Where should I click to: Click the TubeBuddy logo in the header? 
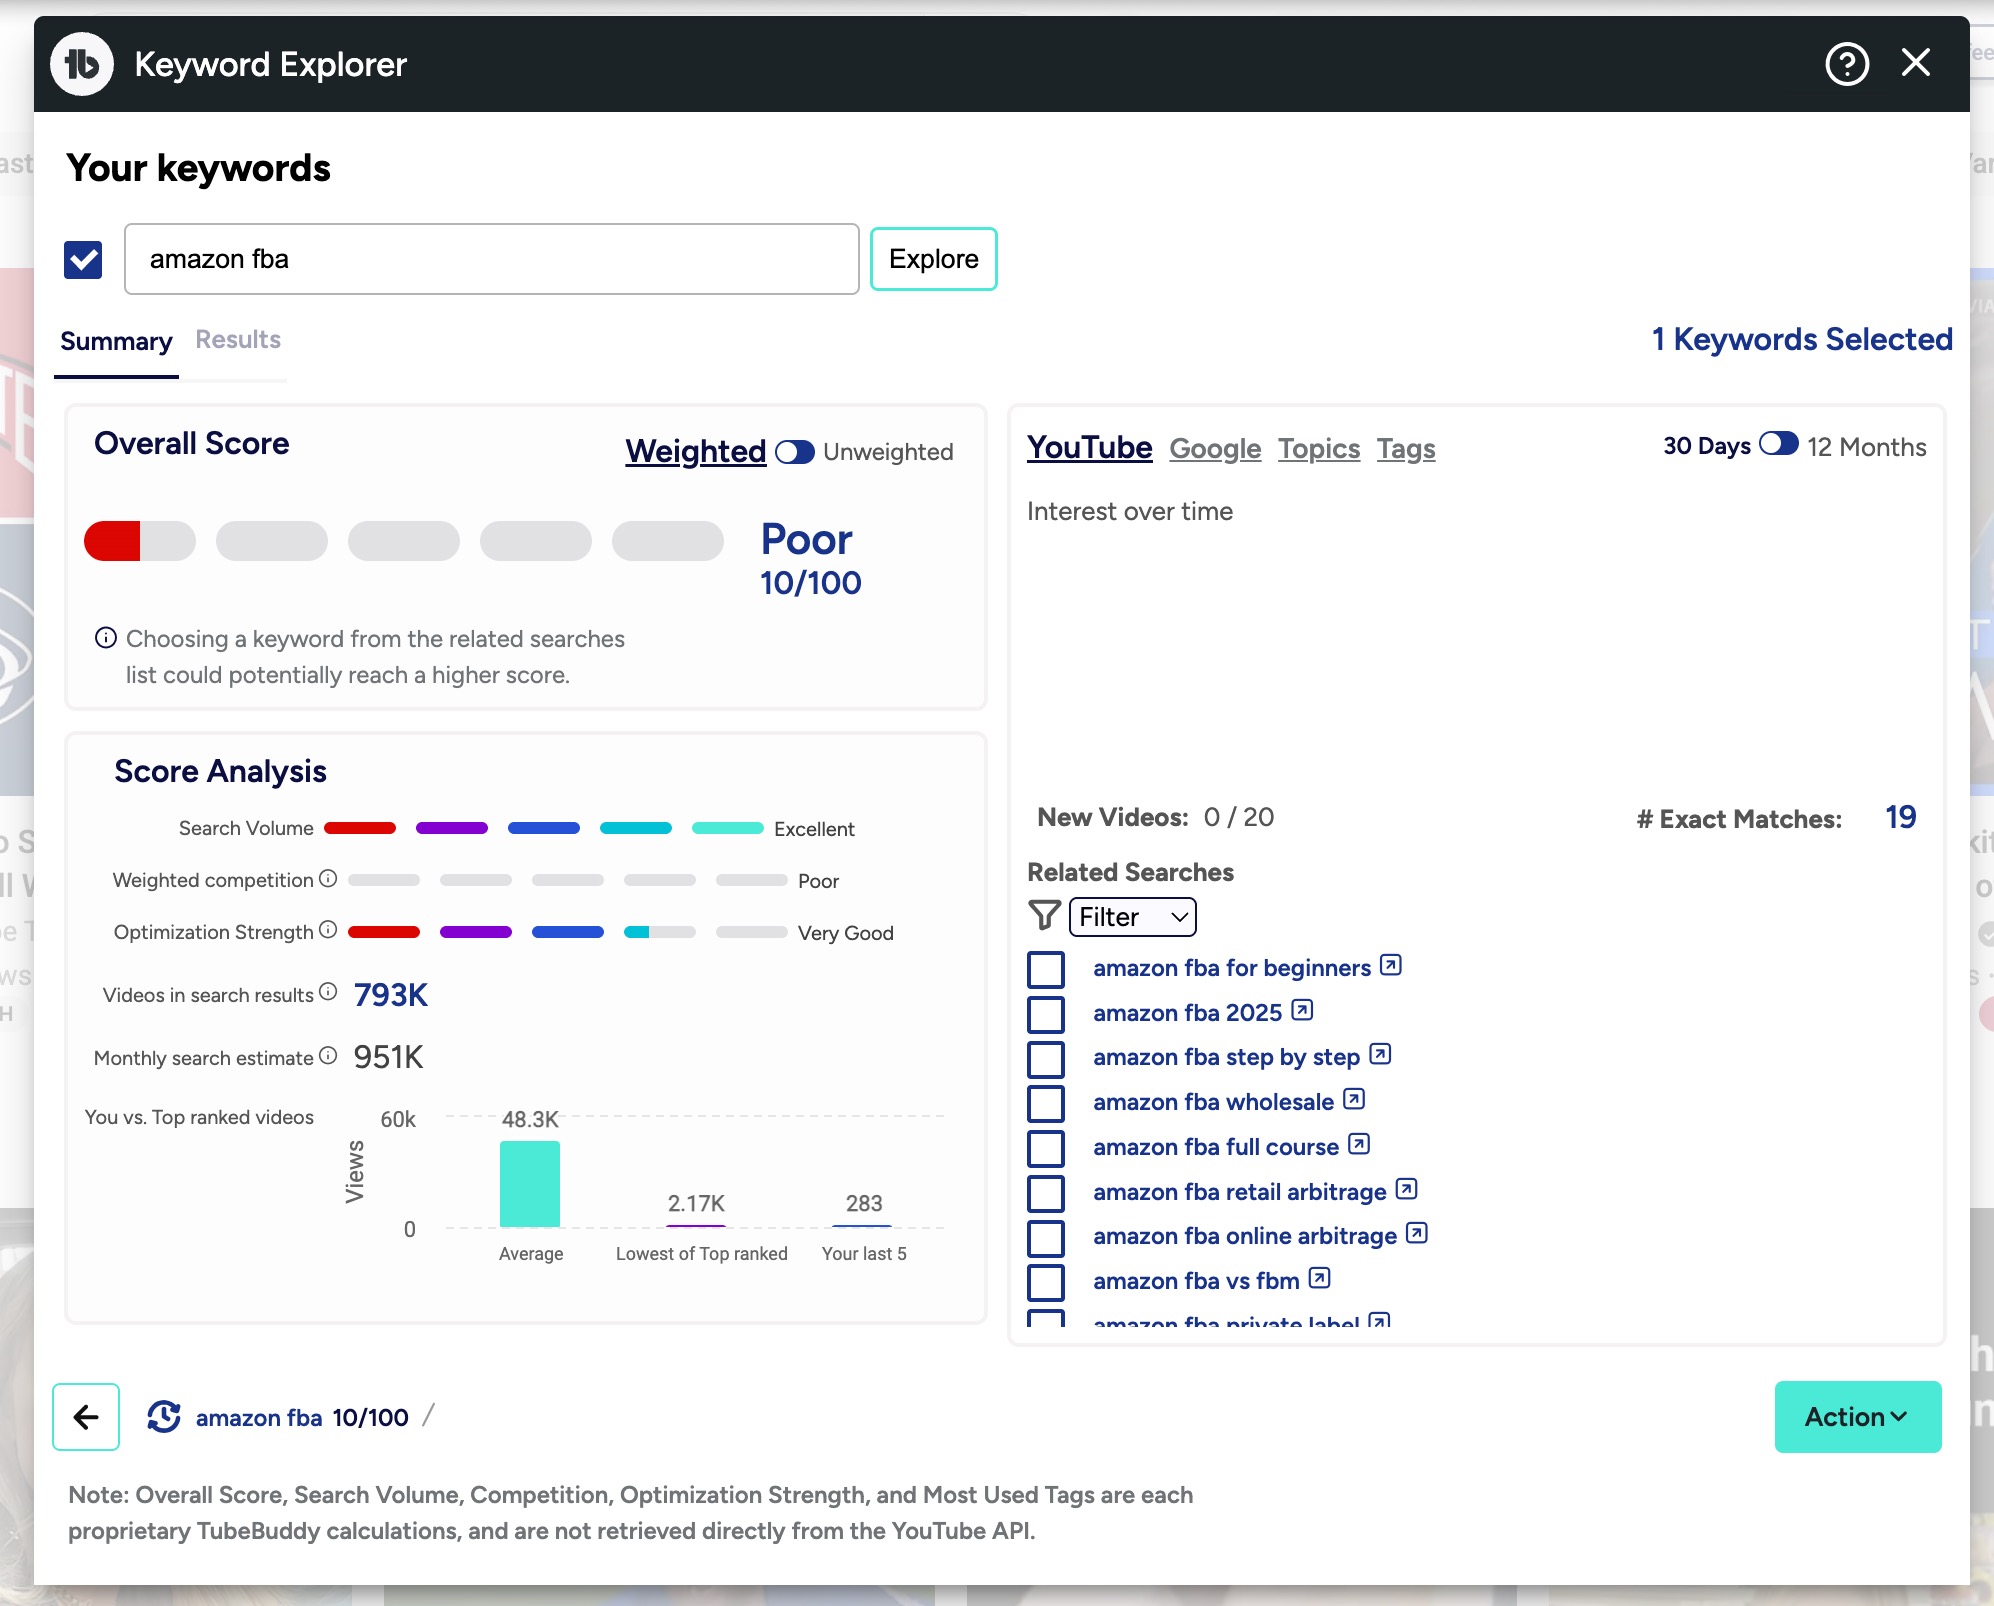click(x=82, y=63)
